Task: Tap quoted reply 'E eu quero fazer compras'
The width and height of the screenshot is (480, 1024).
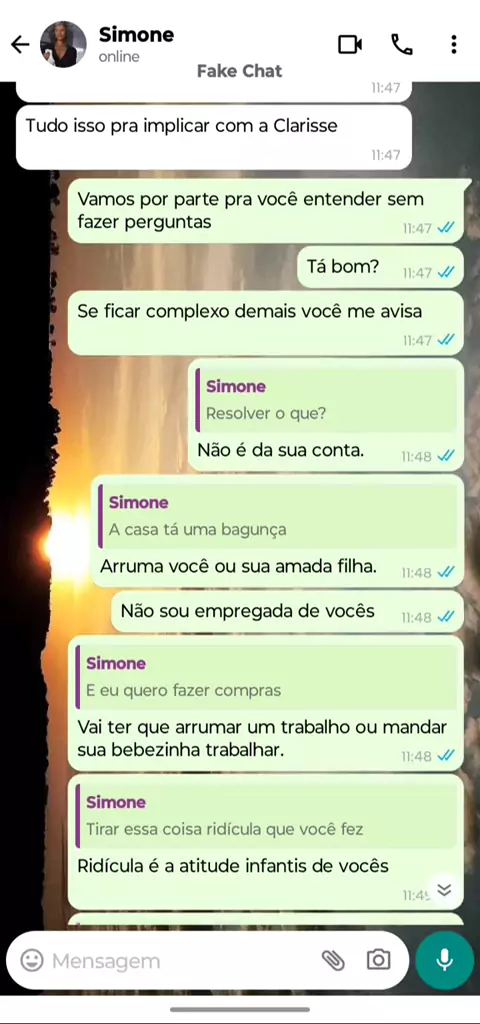Action: [x=266, y=677]
